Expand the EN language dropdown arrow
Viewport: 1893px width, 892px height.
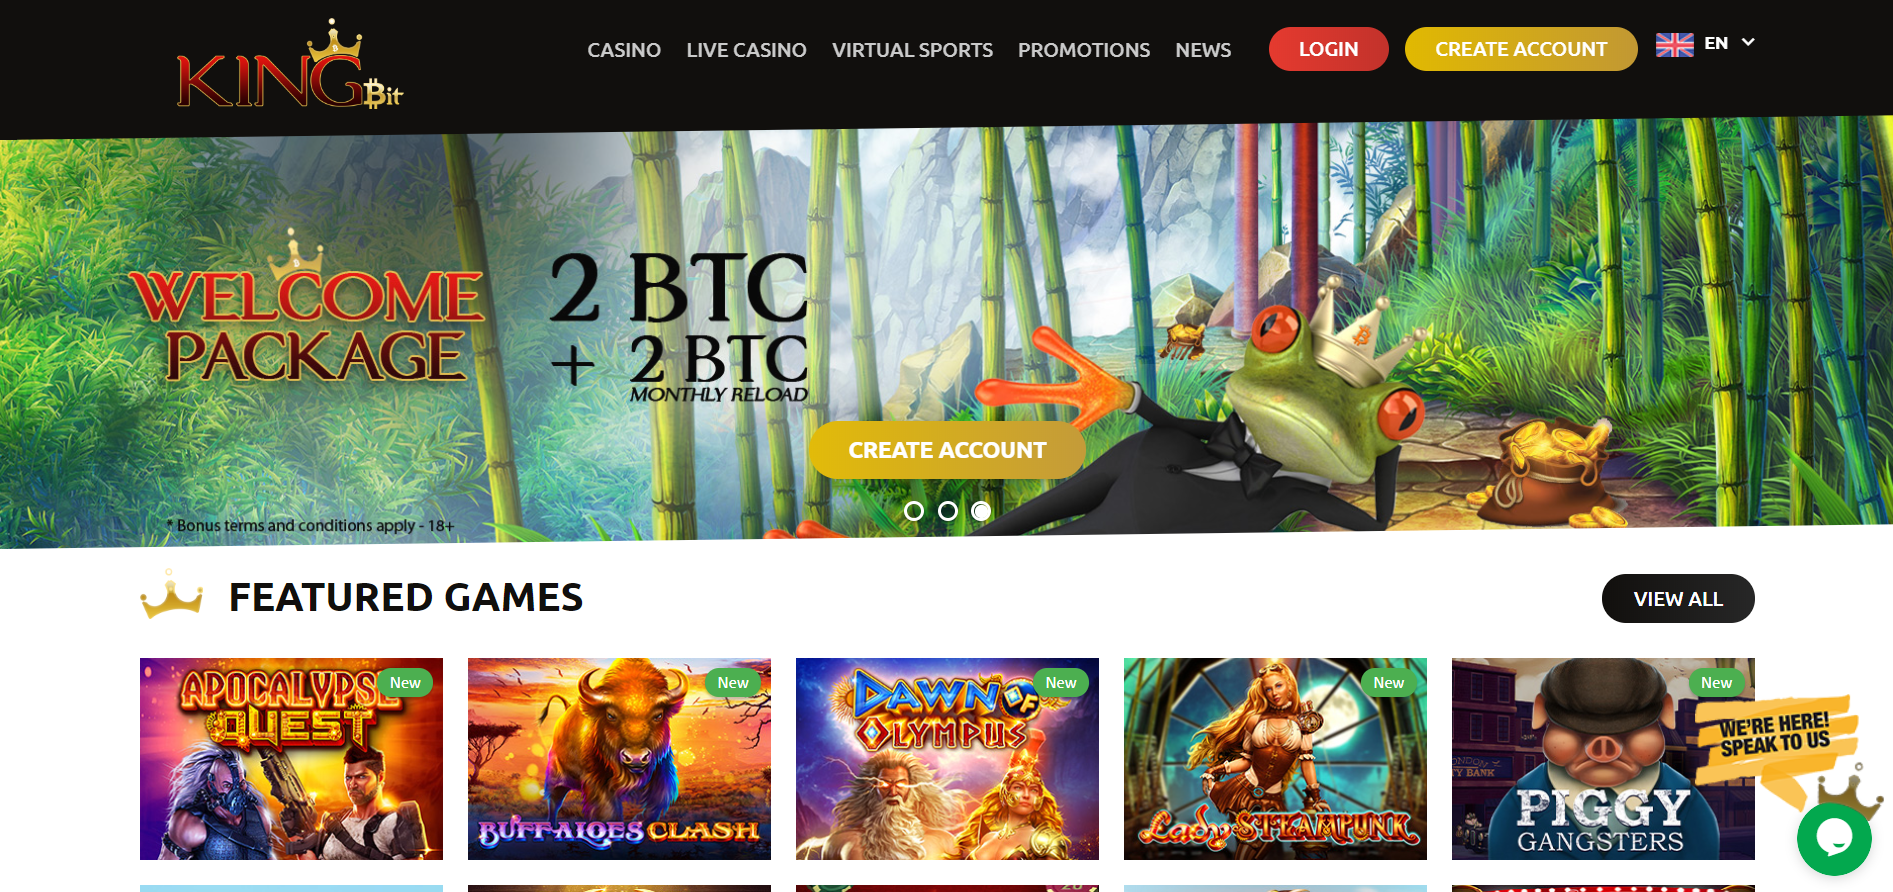[1748, 42]
